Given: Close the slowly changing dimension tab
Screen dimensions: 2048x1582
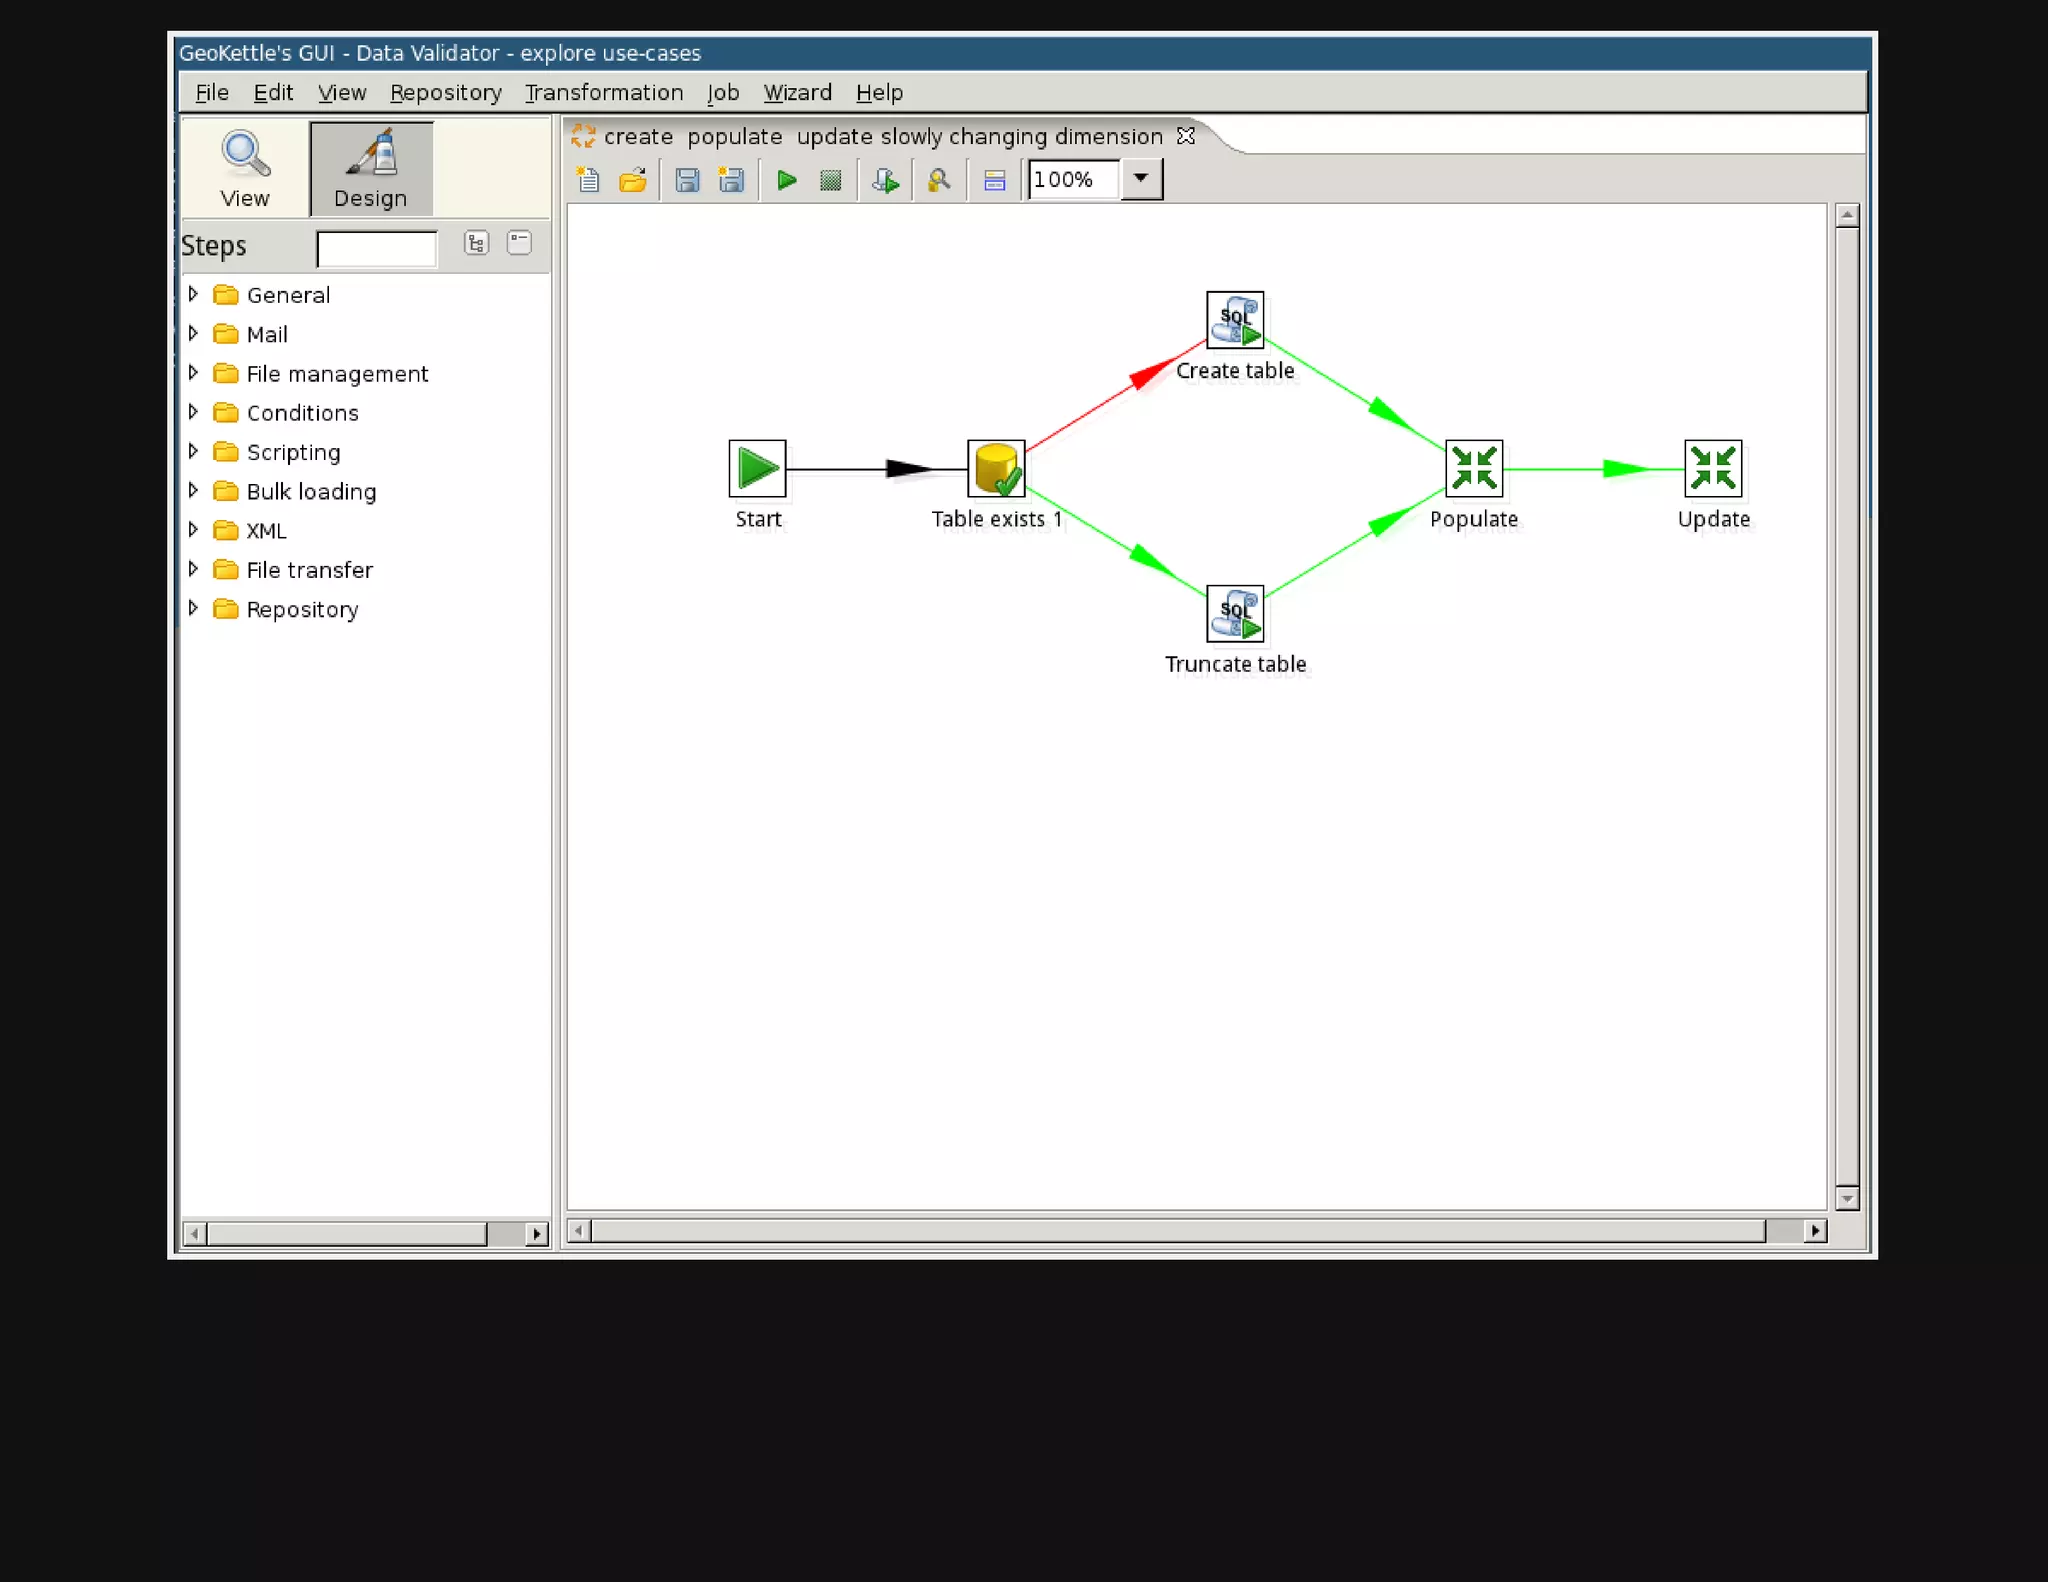Looking at the screenshot, I should (x=1186, y=135).
